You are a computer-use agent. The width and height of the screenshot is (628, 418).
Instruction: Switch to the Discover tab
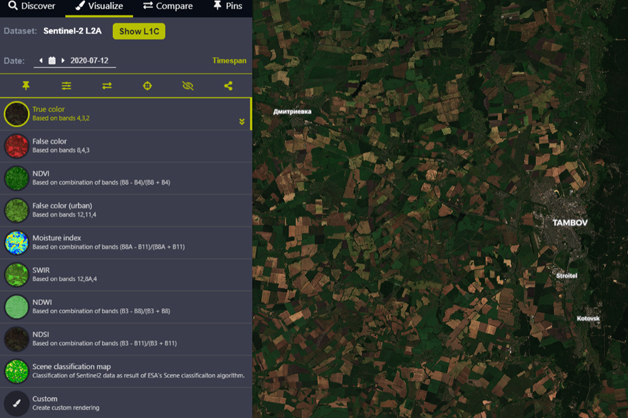pos(32,7)
